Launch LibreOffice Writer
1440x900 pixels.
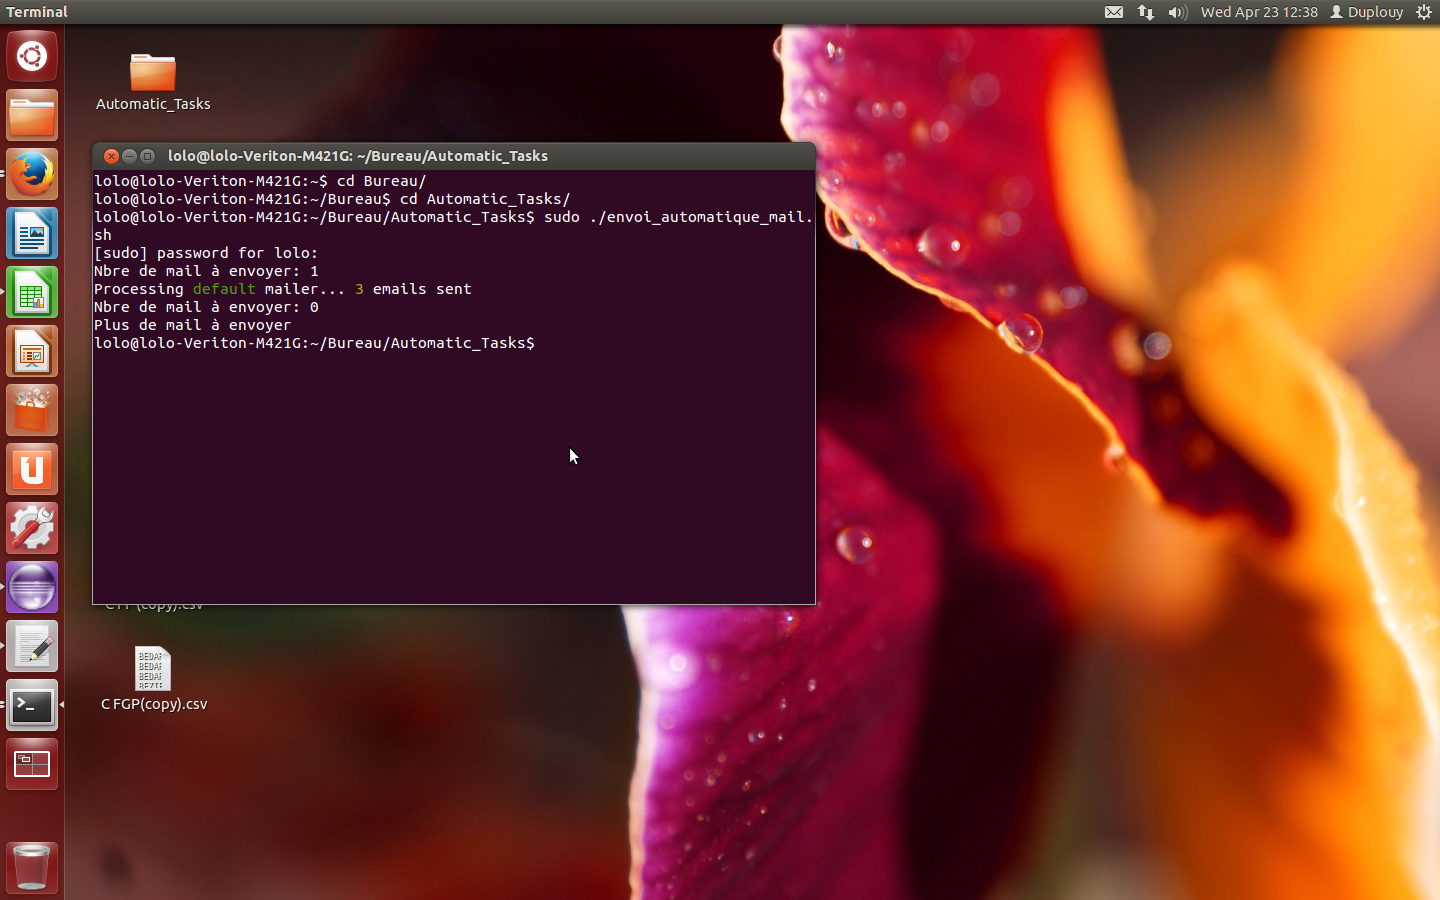coord(32,234)
